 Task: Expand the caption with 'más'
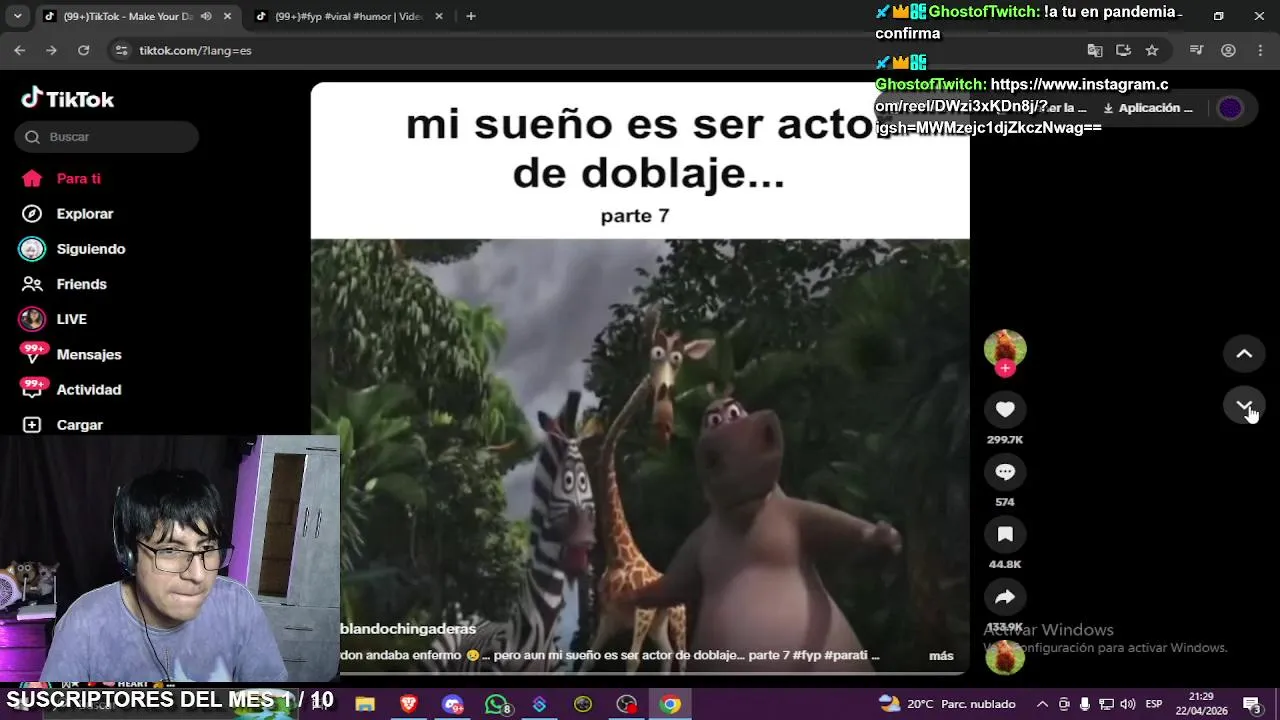(941, 656)
